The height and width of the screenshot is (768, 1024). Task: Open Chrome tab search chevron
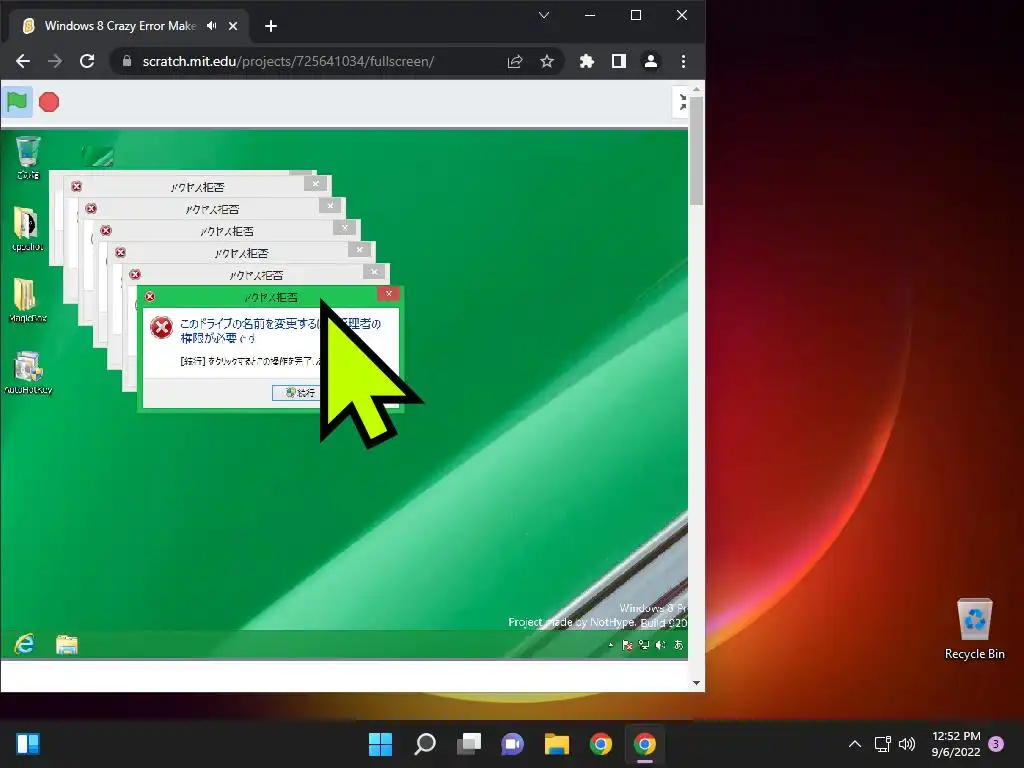click(x=543, y=15)
